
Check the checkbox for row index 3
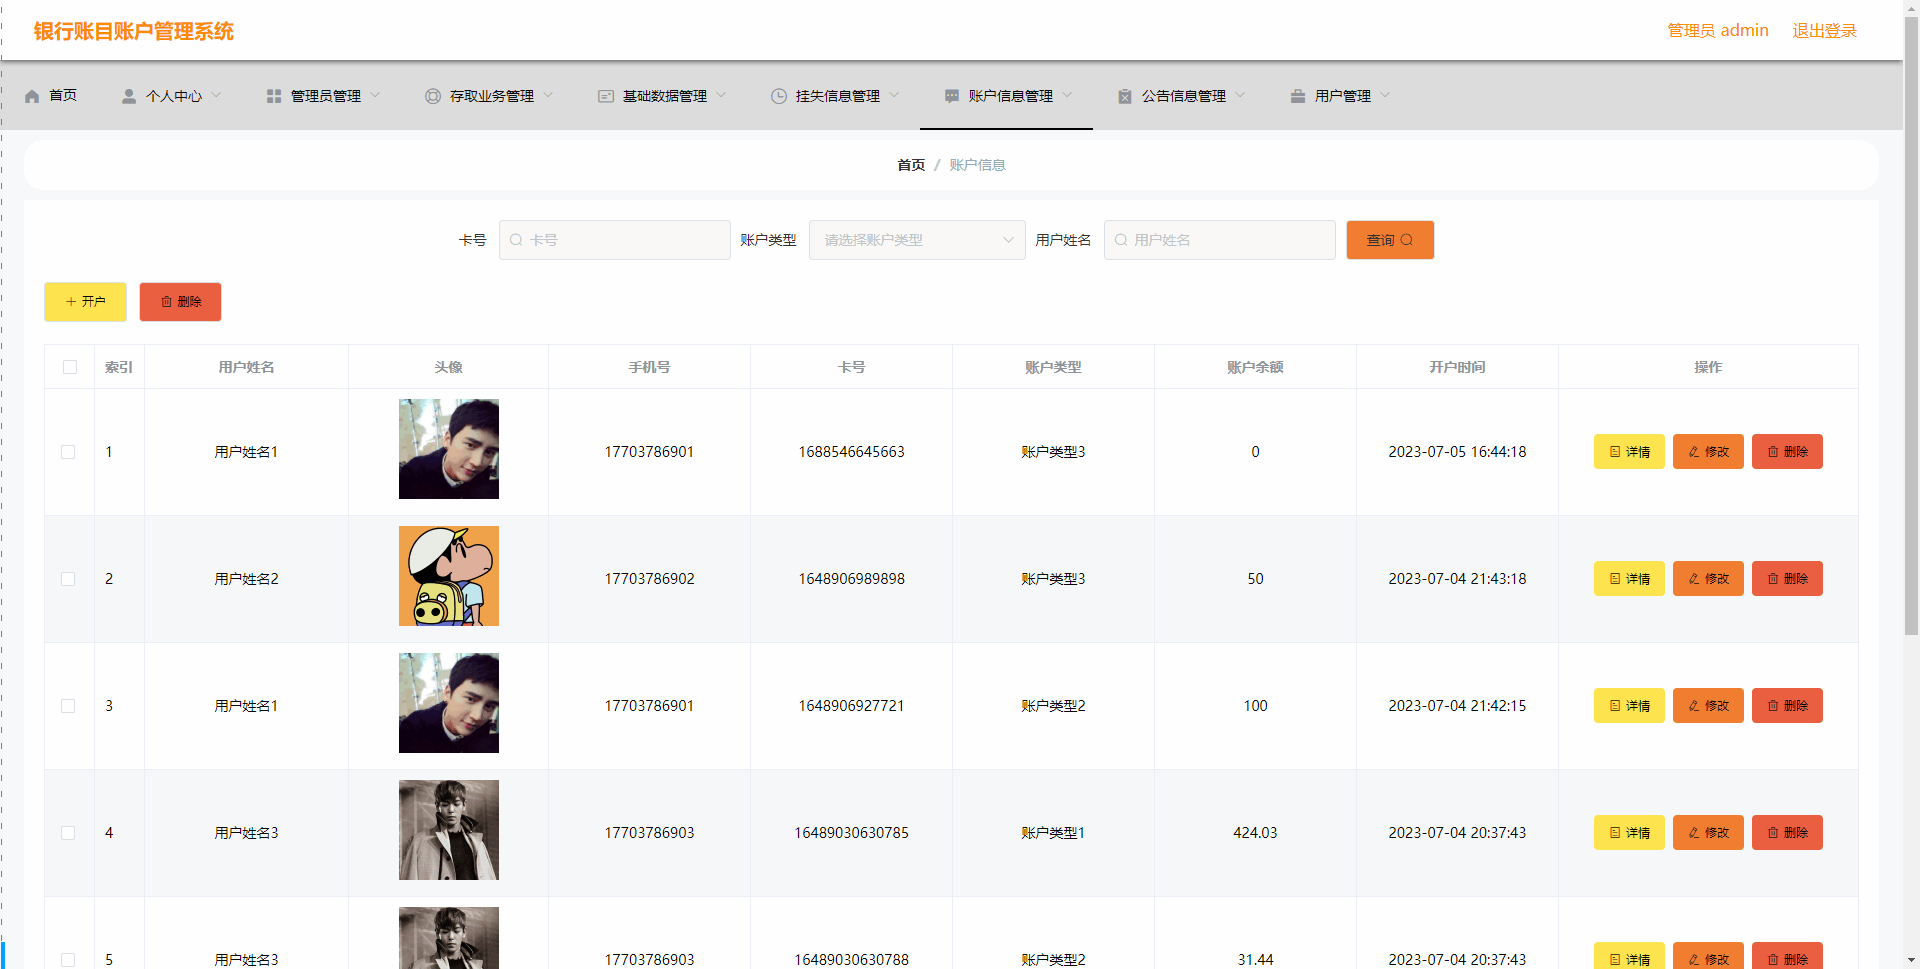point(68,706)
